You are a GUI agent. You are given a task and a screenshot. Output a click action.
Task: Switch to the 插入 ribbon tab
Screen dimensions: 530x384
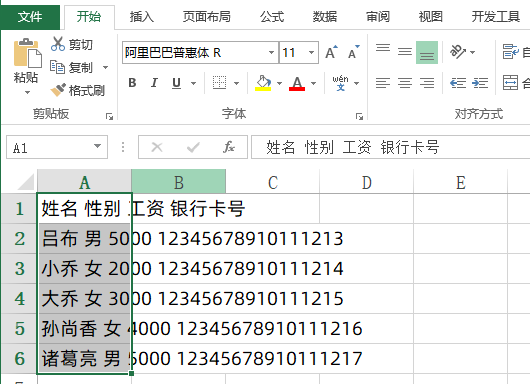142,16
